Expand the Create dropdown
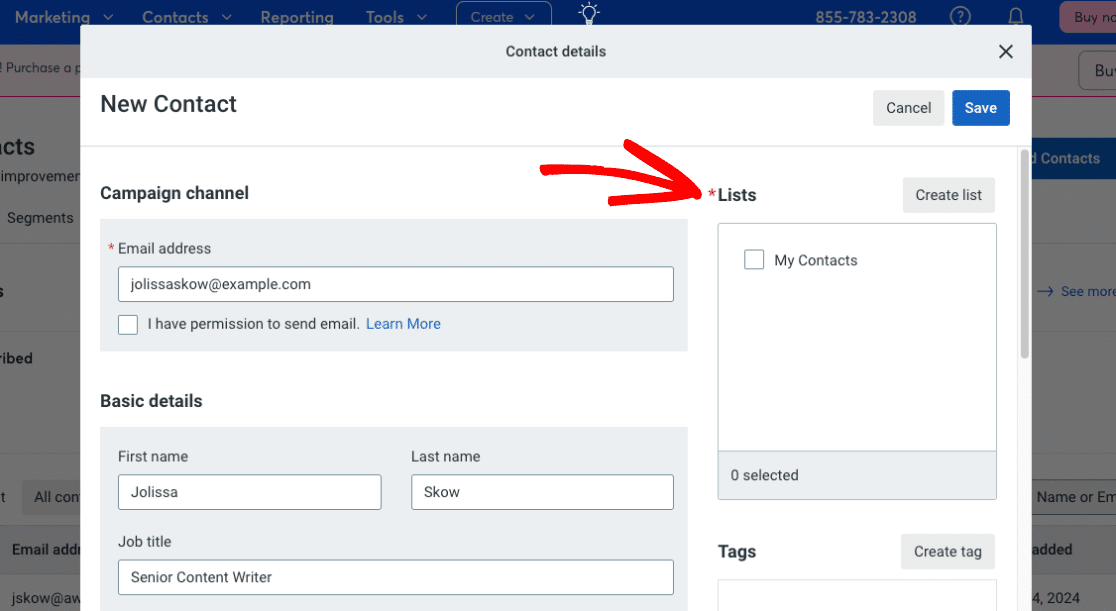This screenshot has height=611, width=1116. [503, 16]
